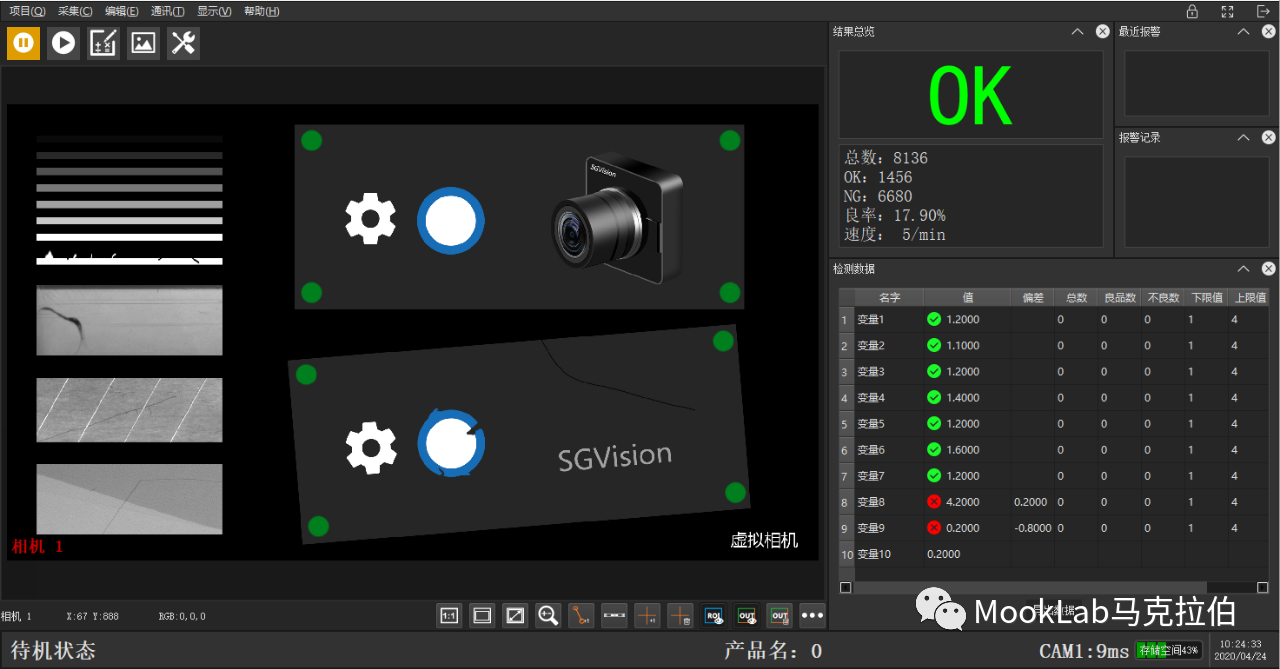Collapse the 报警记录 panel
The image size is (1280, 669).
coord(1243,137)
